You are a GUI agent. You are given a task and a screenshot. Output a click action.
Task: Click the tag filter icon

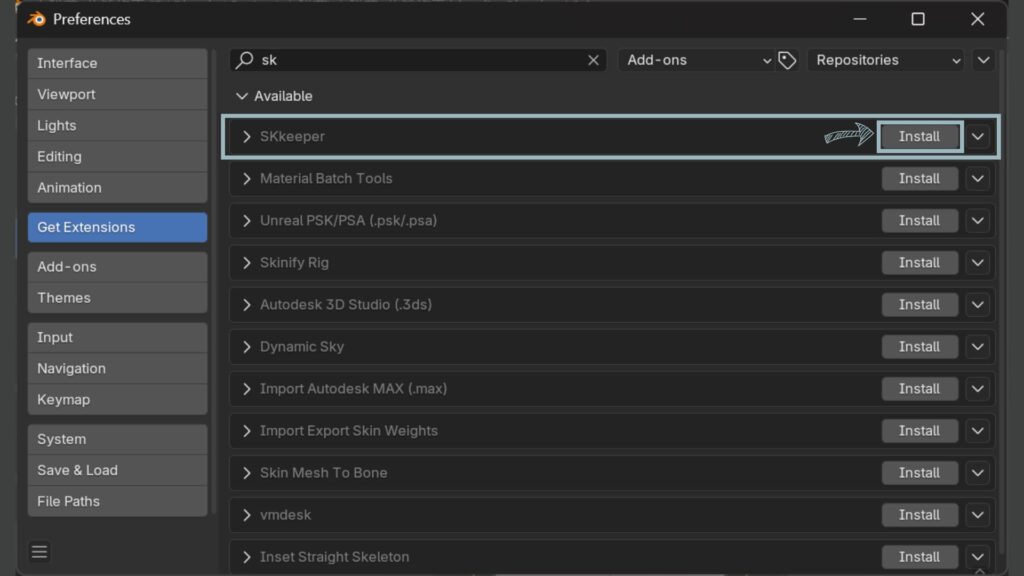[787, 60]
